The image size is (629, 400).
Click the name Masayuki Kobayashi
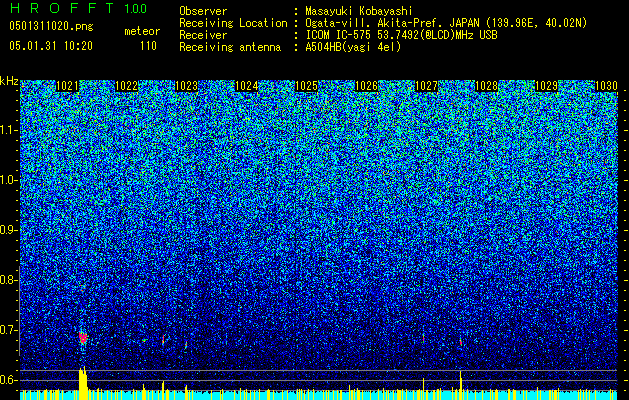tap(359, 11)
